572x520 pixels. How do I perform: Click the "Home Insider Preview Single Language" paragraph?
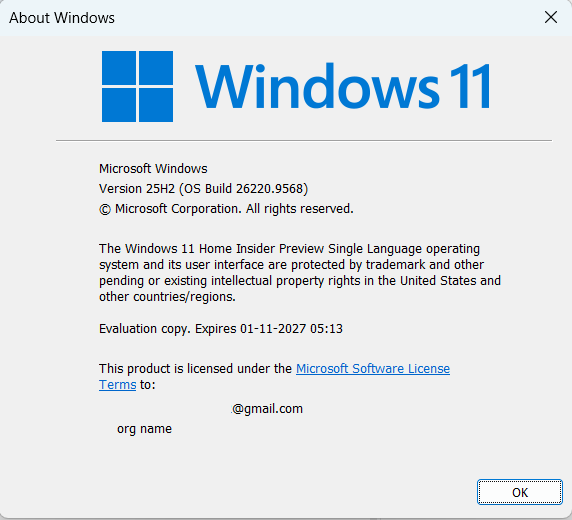pos(299,273)
